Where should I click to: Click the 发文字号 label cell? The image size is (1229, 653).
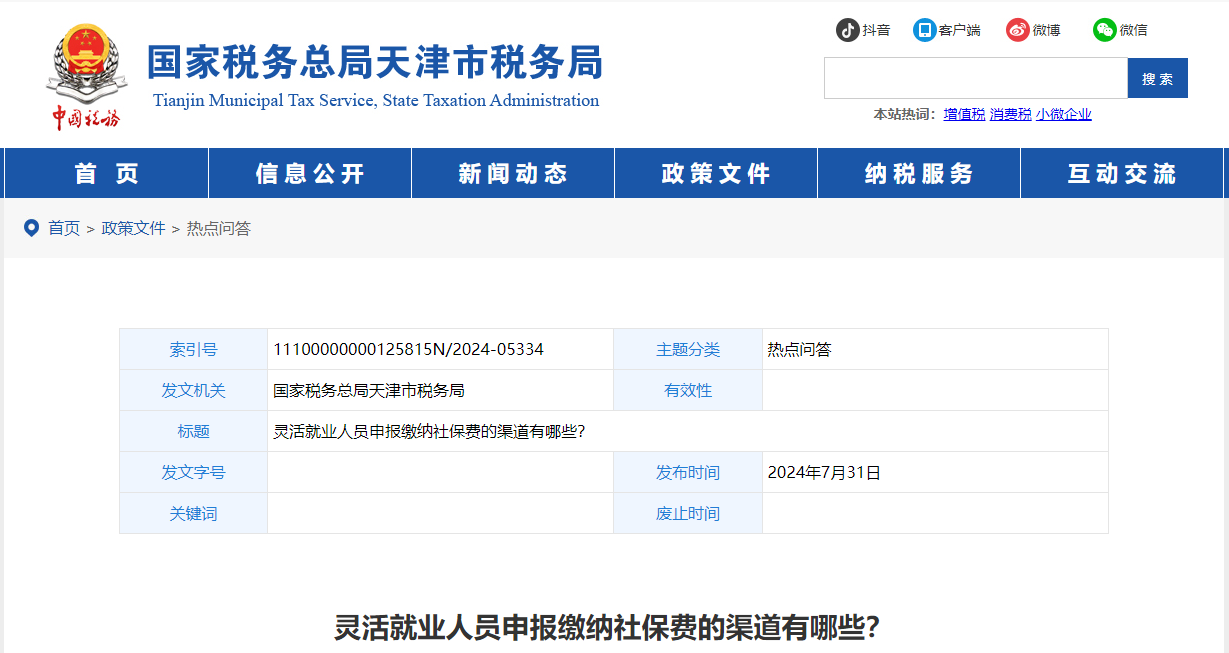point(193,472)
